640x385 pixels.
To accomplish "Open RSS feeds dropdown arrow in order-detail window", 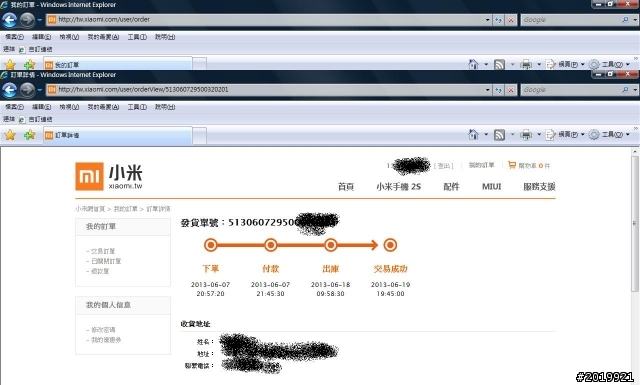I will 512,134.
